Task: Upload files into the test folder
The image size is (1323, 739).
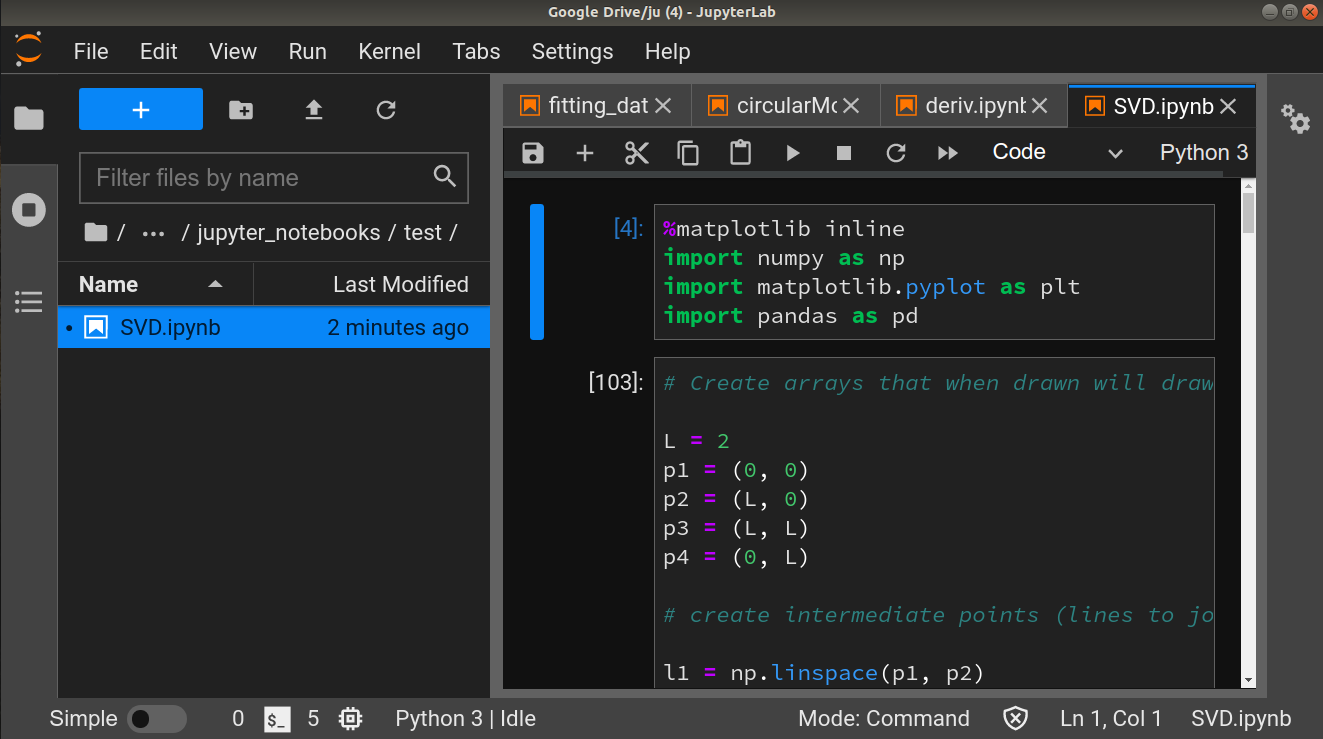Action: click(x=313, y=111)
